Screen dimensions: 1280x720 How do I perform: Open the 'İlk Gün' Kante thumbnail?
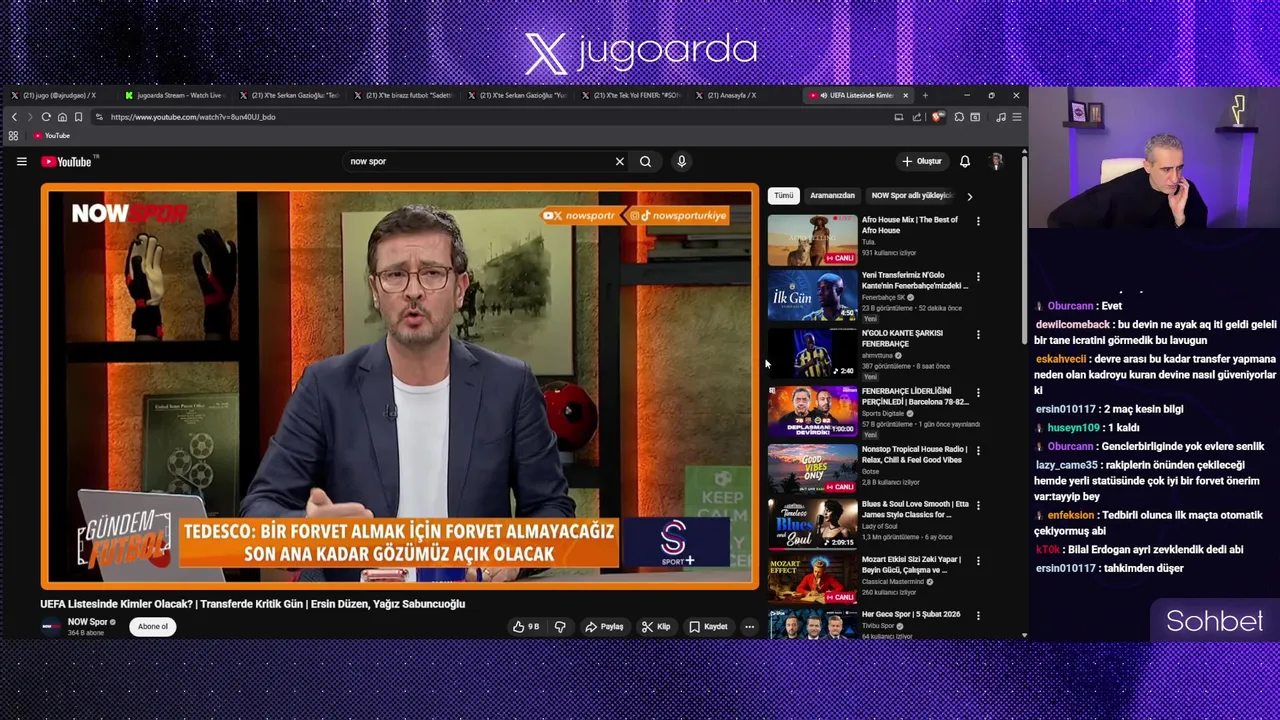(812, 296)
